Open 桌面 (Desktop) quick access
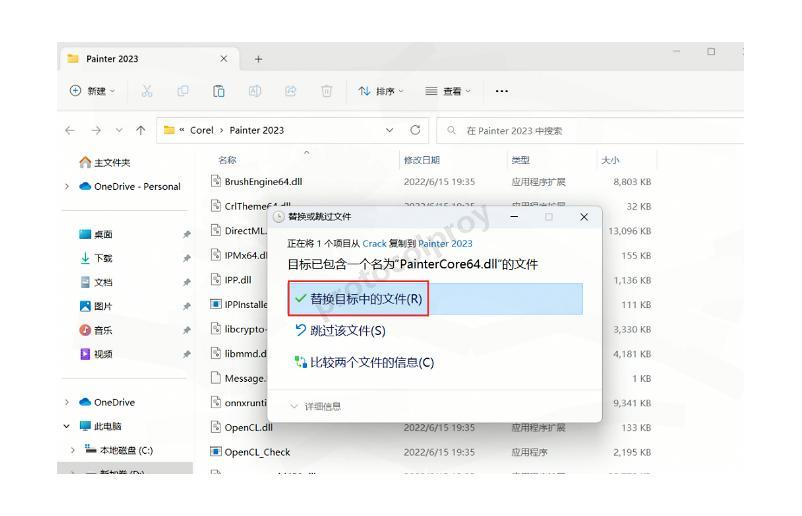The image size is (802, 516). pyautogui.click(x=96, y=234)
